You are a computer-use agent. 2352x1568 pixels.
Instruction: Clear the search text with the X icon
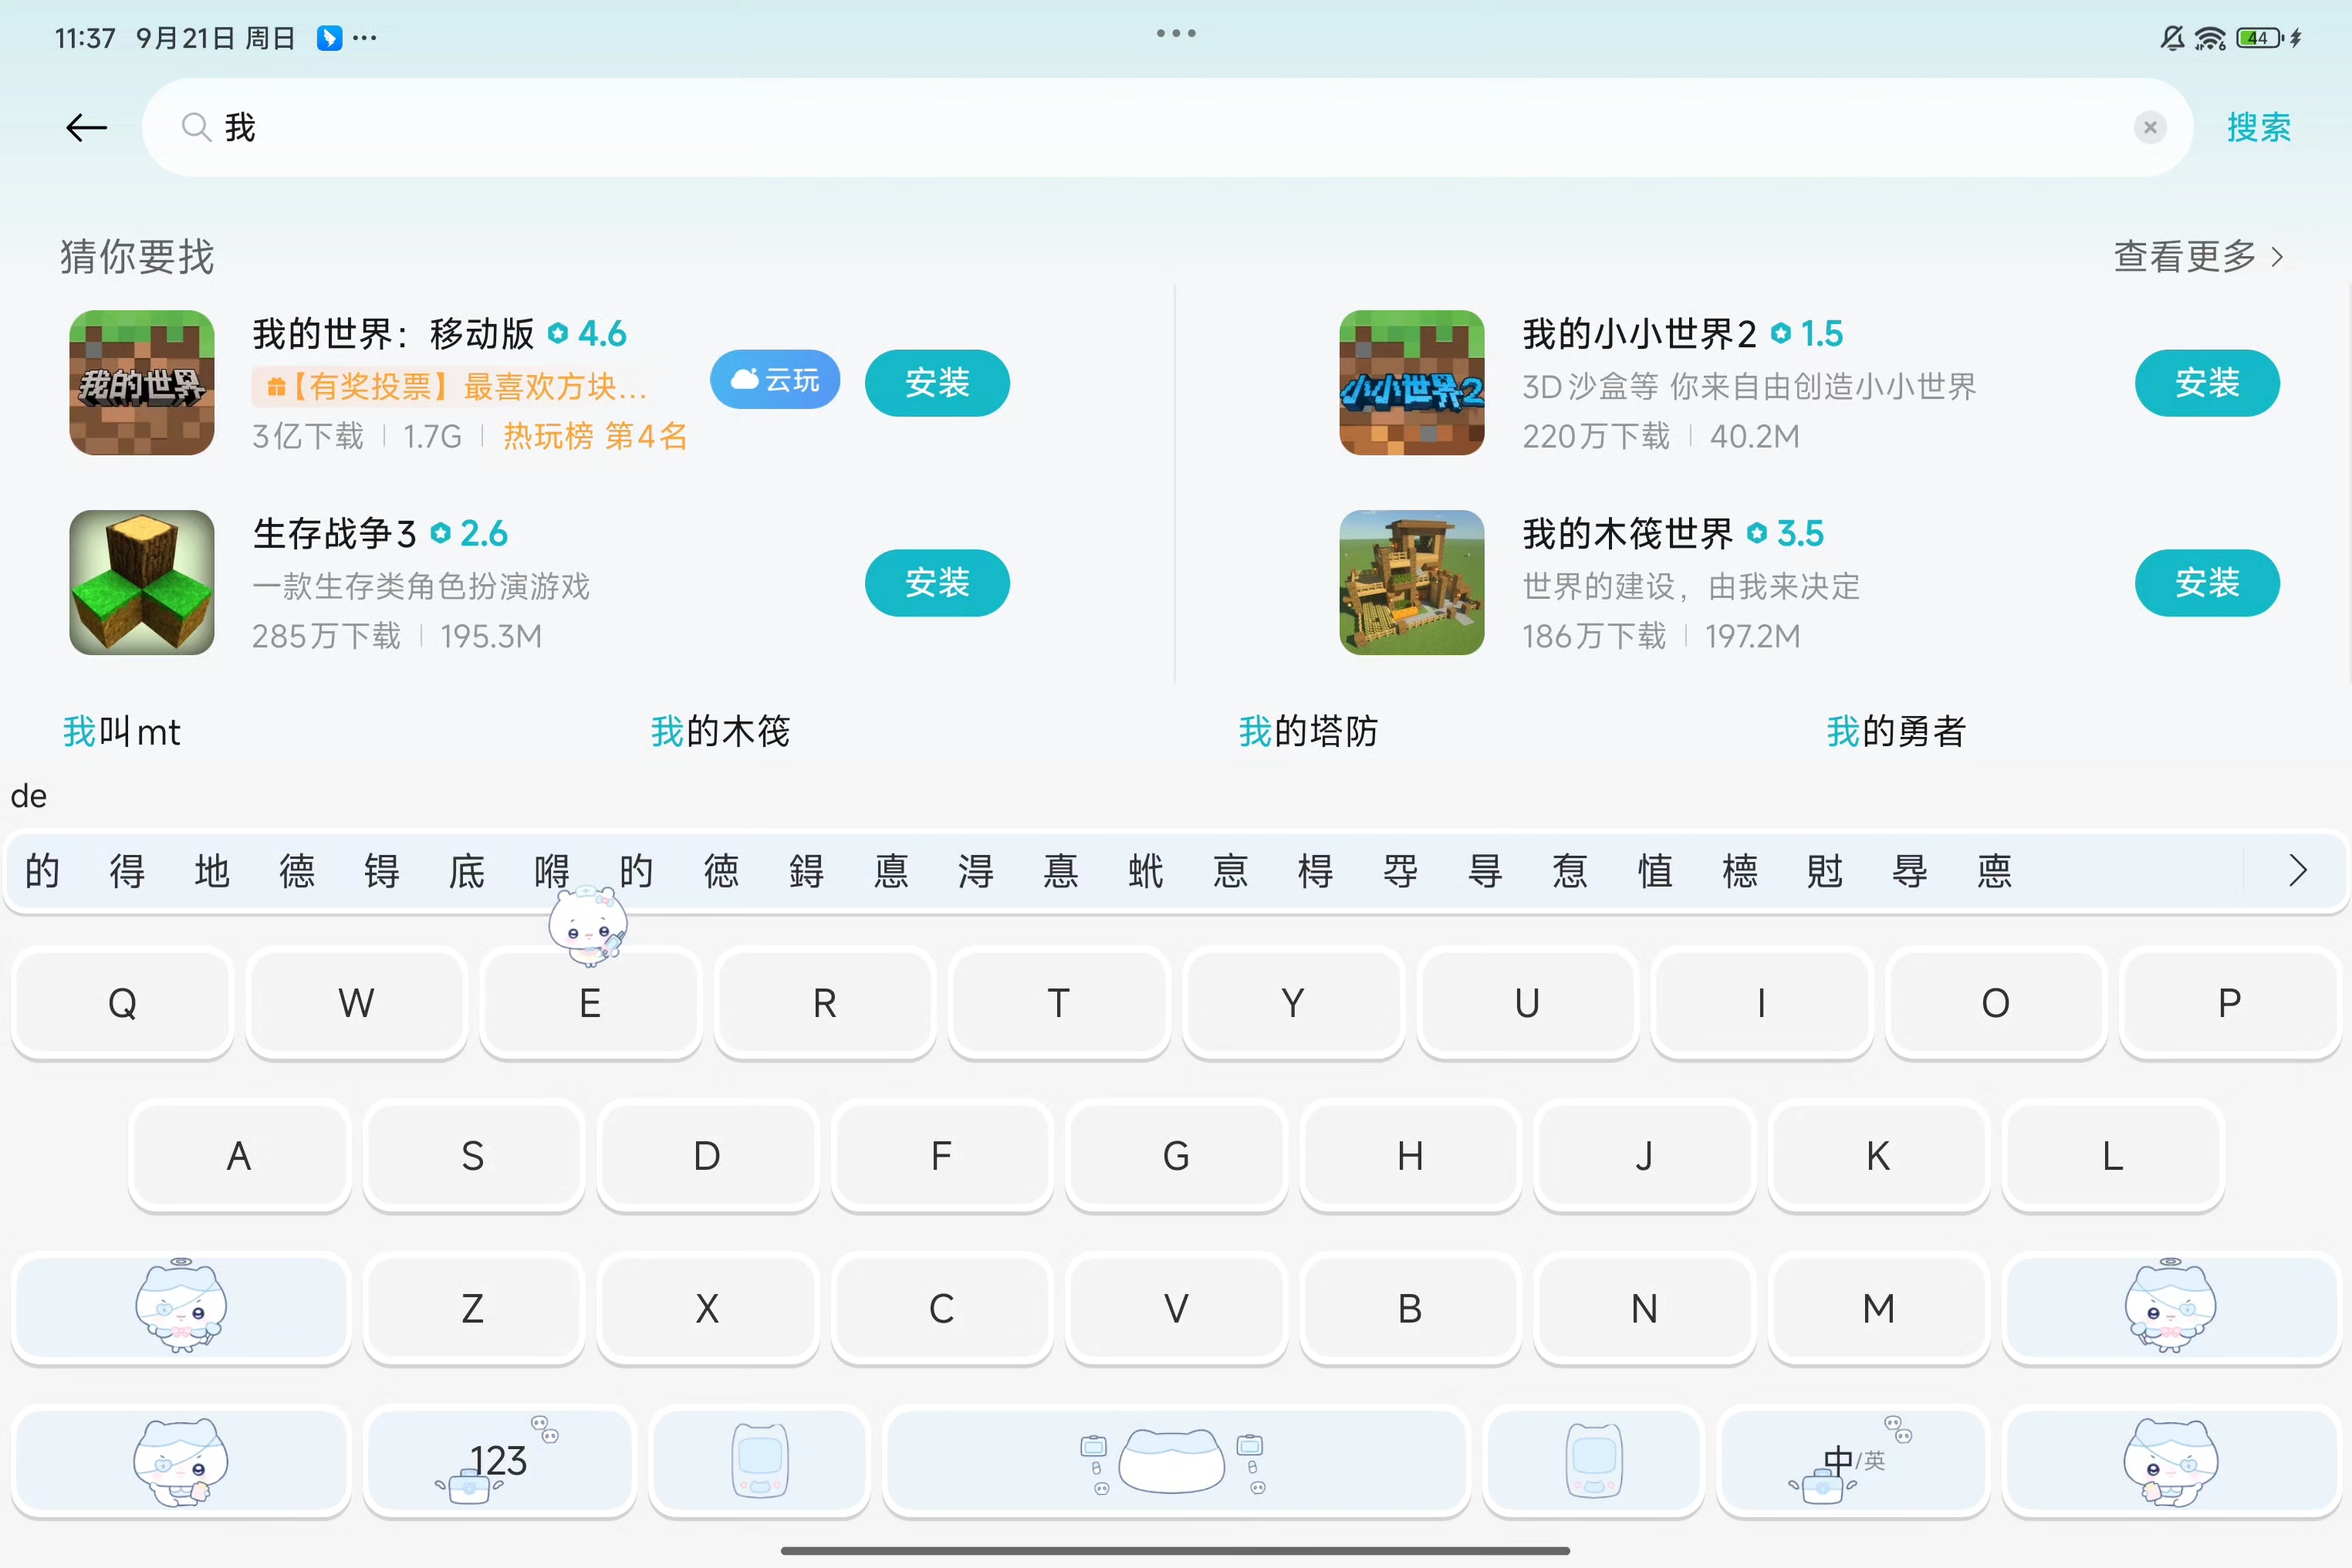[x=2150, y=128]
